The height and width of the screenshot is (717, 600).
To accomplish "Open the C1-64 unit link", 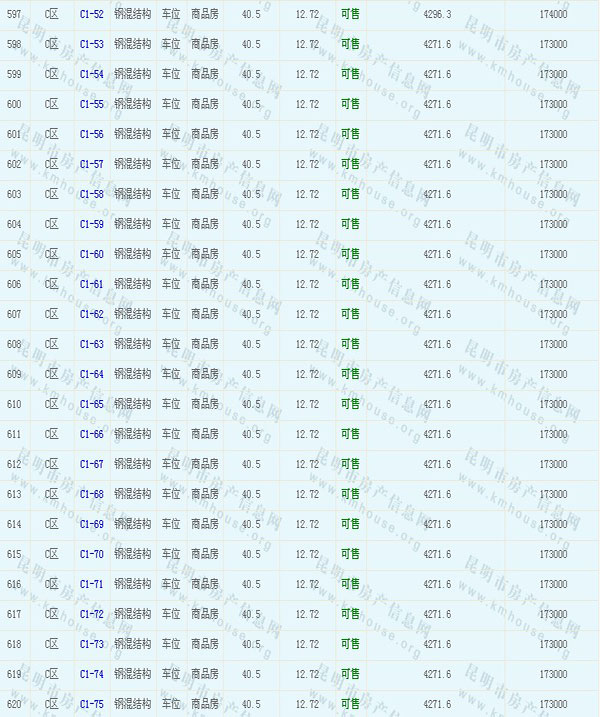I will click(x=91, y=374).
